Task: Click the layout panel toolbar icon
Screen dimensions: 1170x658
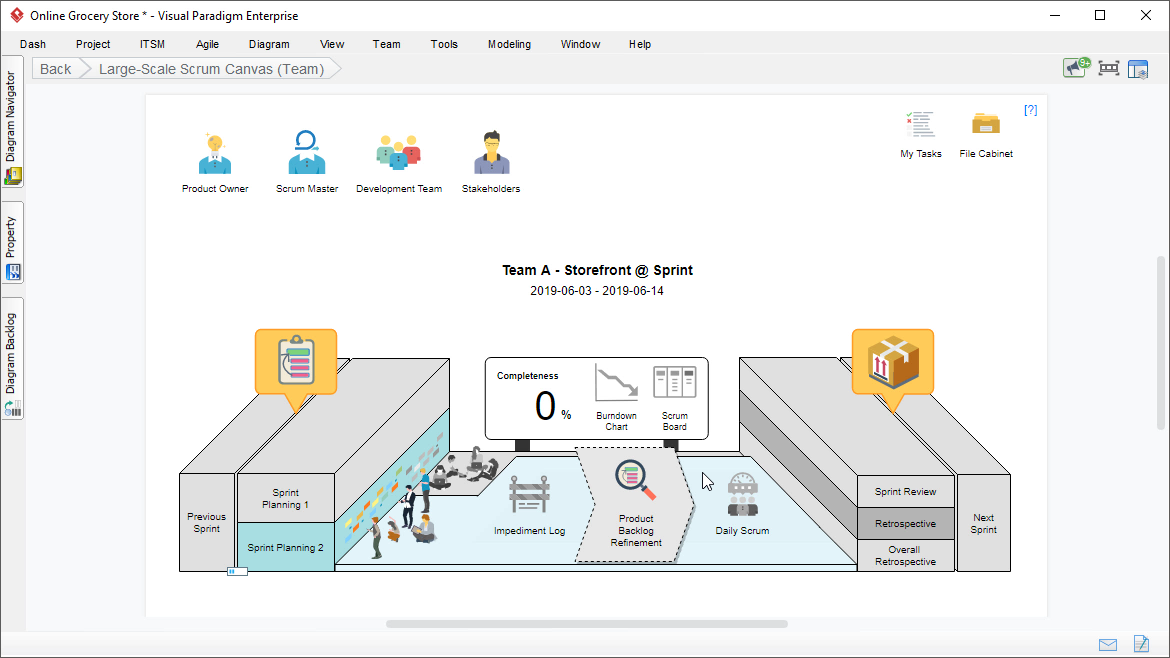Action: [x=1138, y=68]
